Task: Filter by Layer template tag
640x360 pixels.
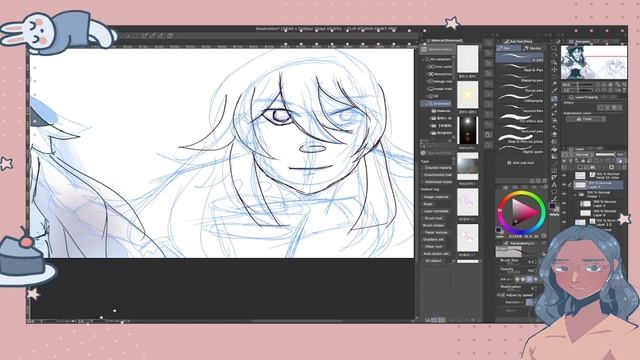Action: point(436,211)
